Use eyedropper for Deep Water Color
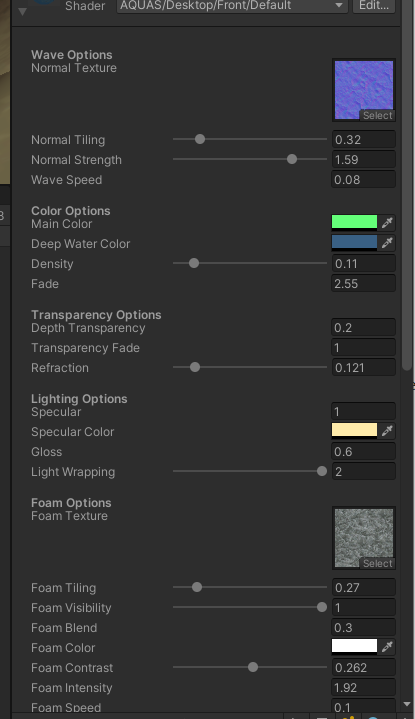 tap(387, 243)
